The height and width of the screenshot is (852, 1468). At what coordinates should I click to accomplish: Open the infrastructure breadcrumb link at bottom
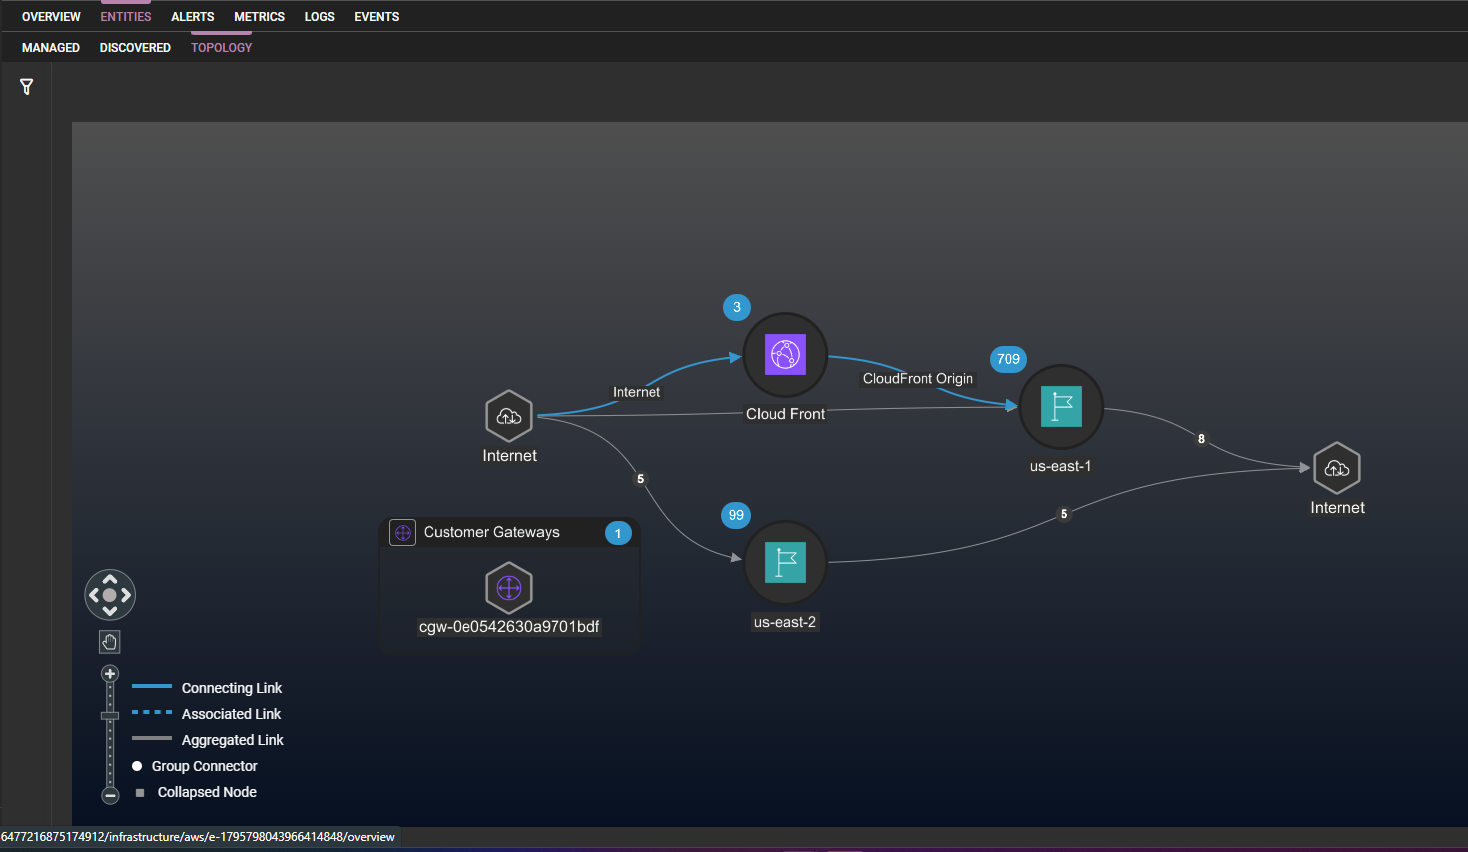click(x=197, y=837)
